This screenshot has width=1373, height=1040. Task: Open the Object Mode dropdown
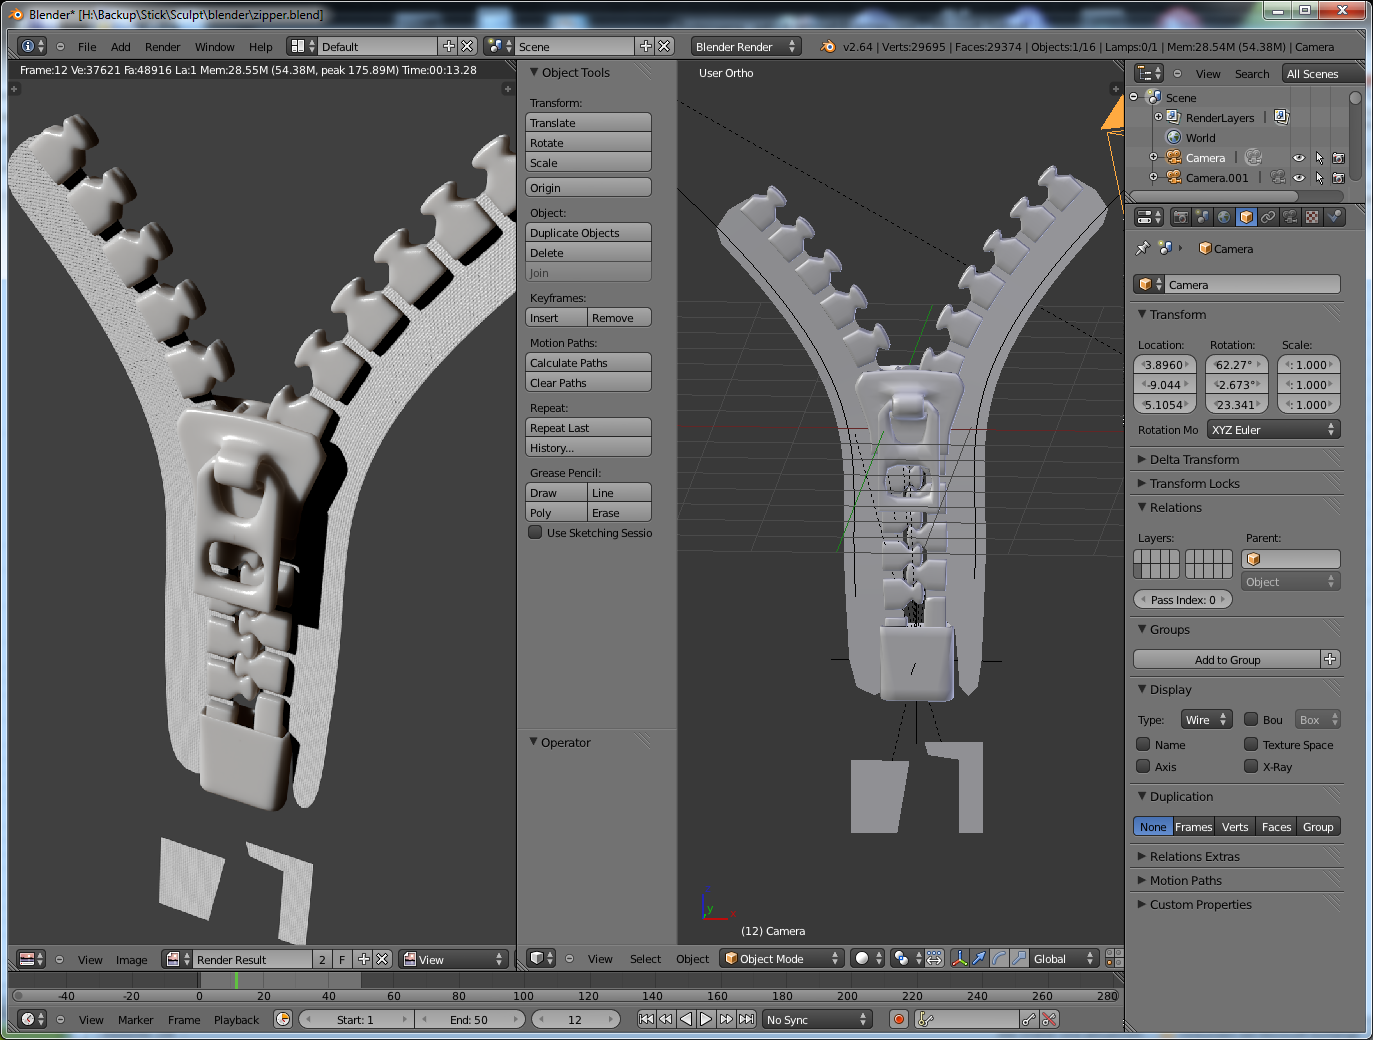(782, 958)
